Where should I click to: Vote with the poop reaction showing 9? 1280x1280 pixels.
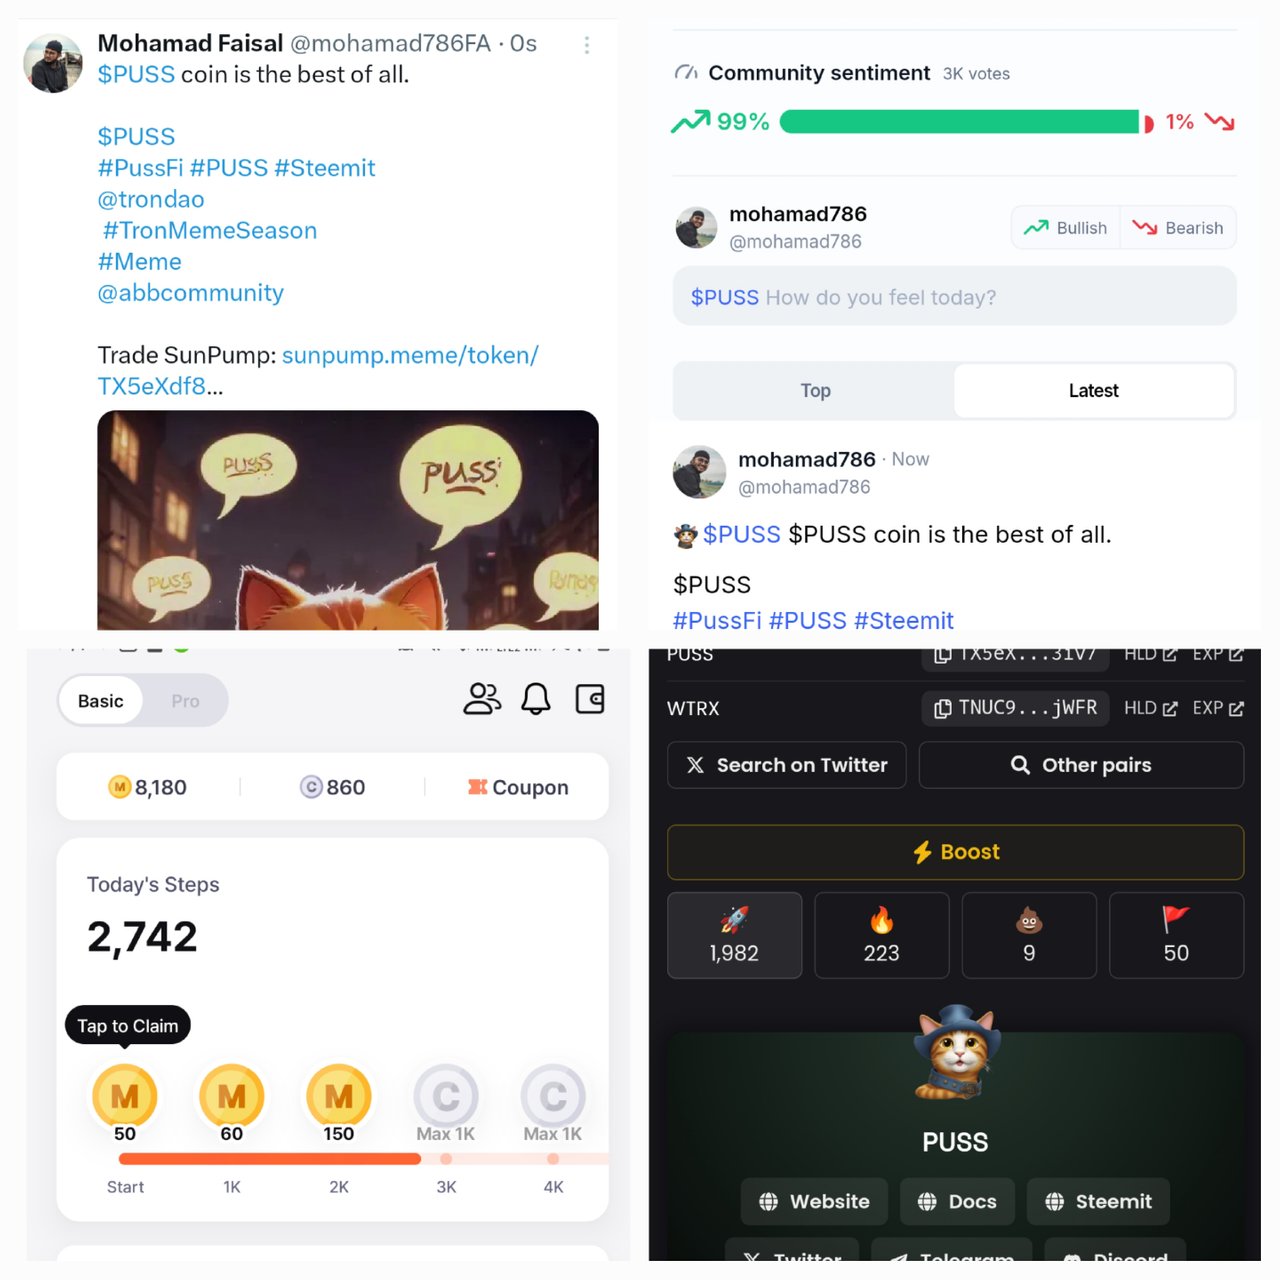(x=1029, y=935)
